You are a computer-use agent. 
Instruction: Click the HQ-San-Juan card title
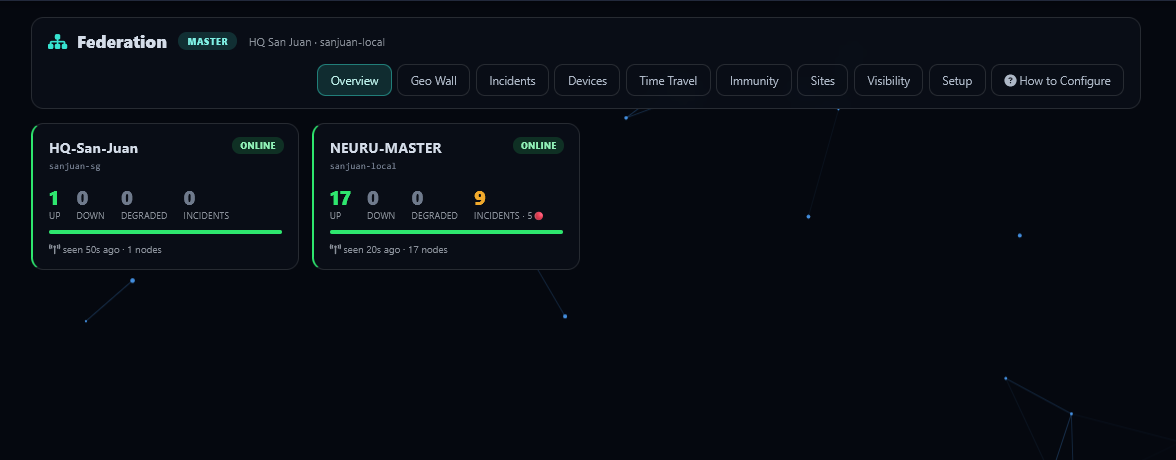pyautogui.click(x=94, y=148)
